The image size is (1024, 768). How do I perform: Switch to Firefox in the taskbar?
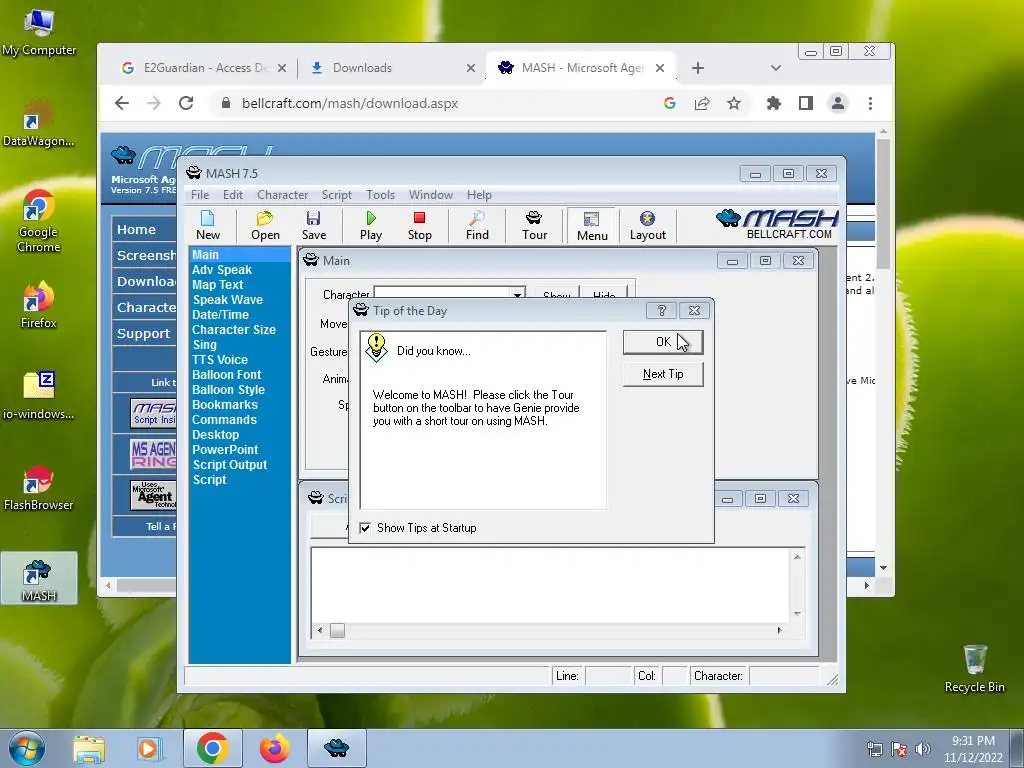274,748
